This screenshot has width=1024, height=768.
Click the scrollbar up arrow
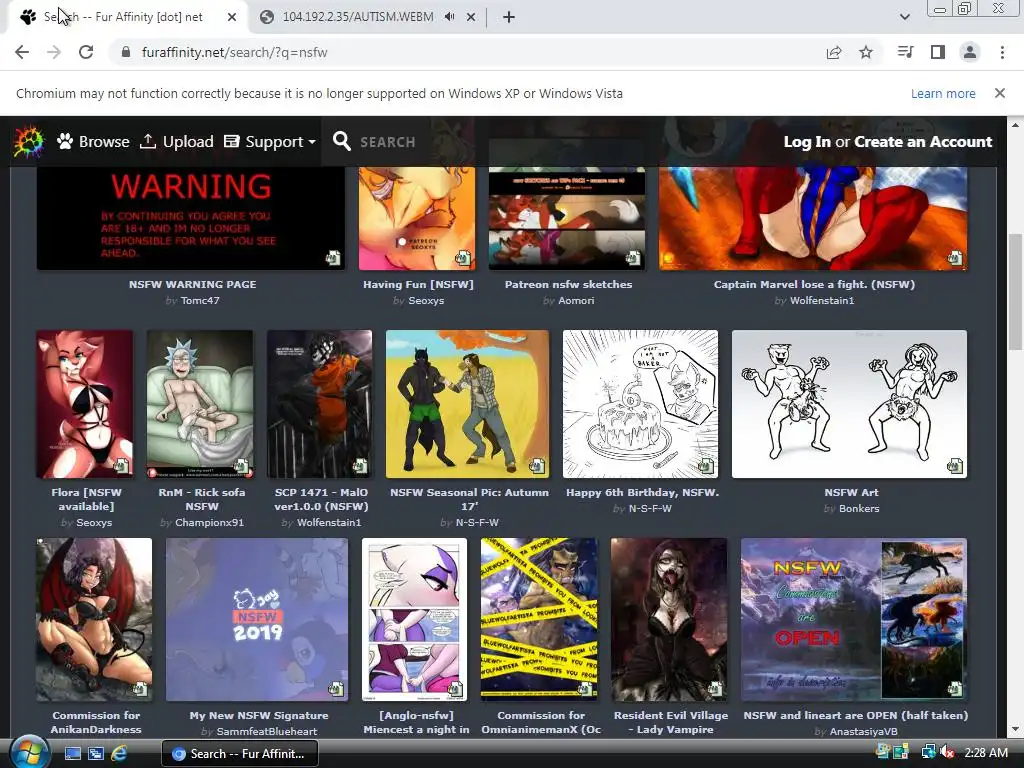1015,125
